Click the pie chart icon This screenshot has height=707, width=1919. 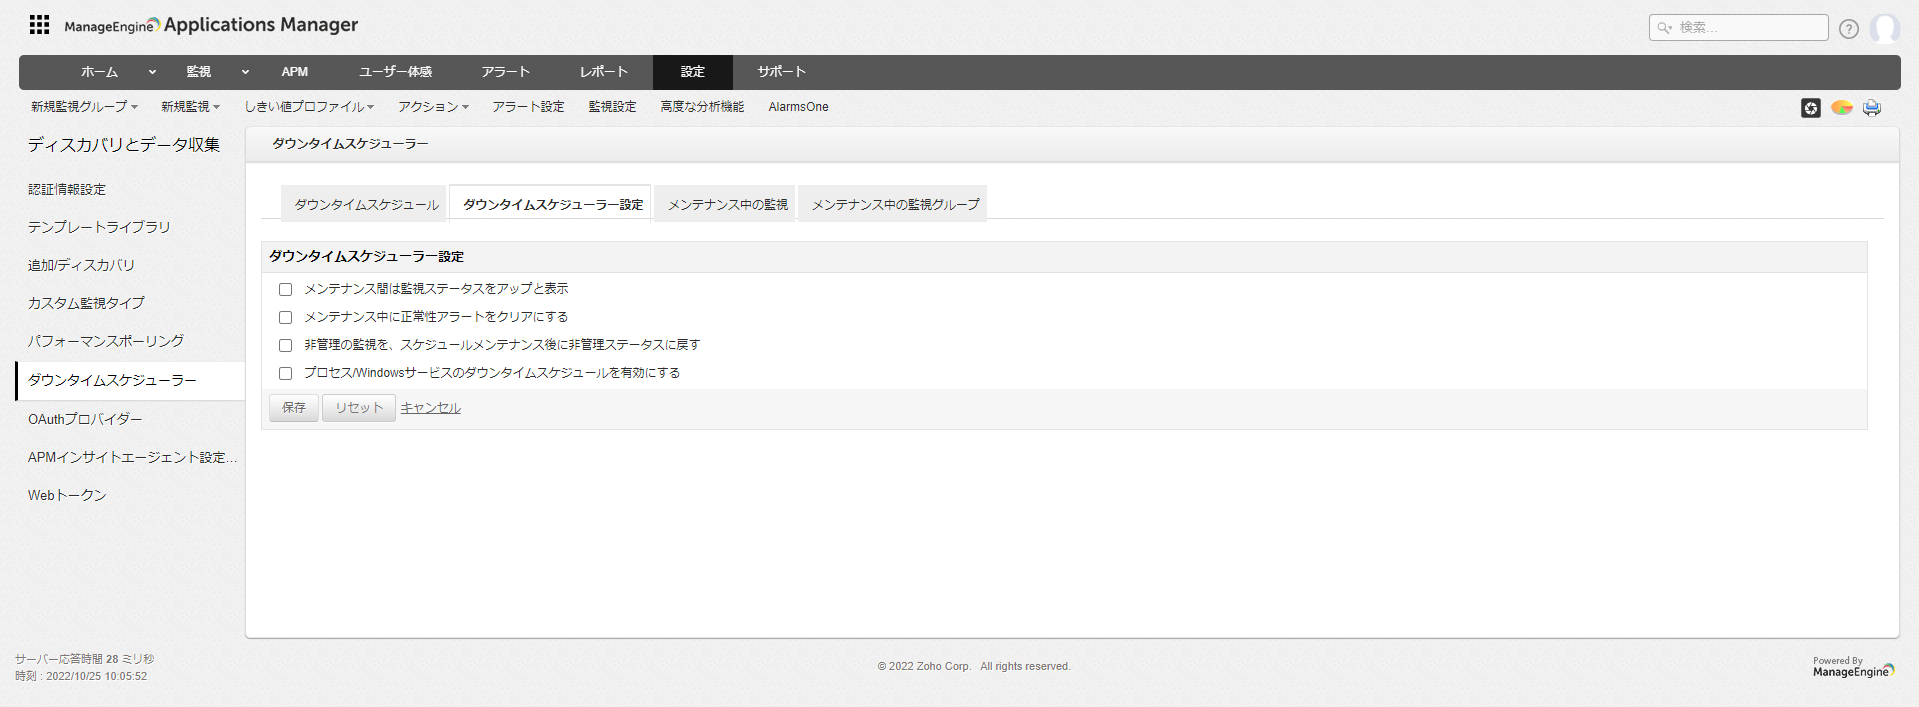point(1841,108)
